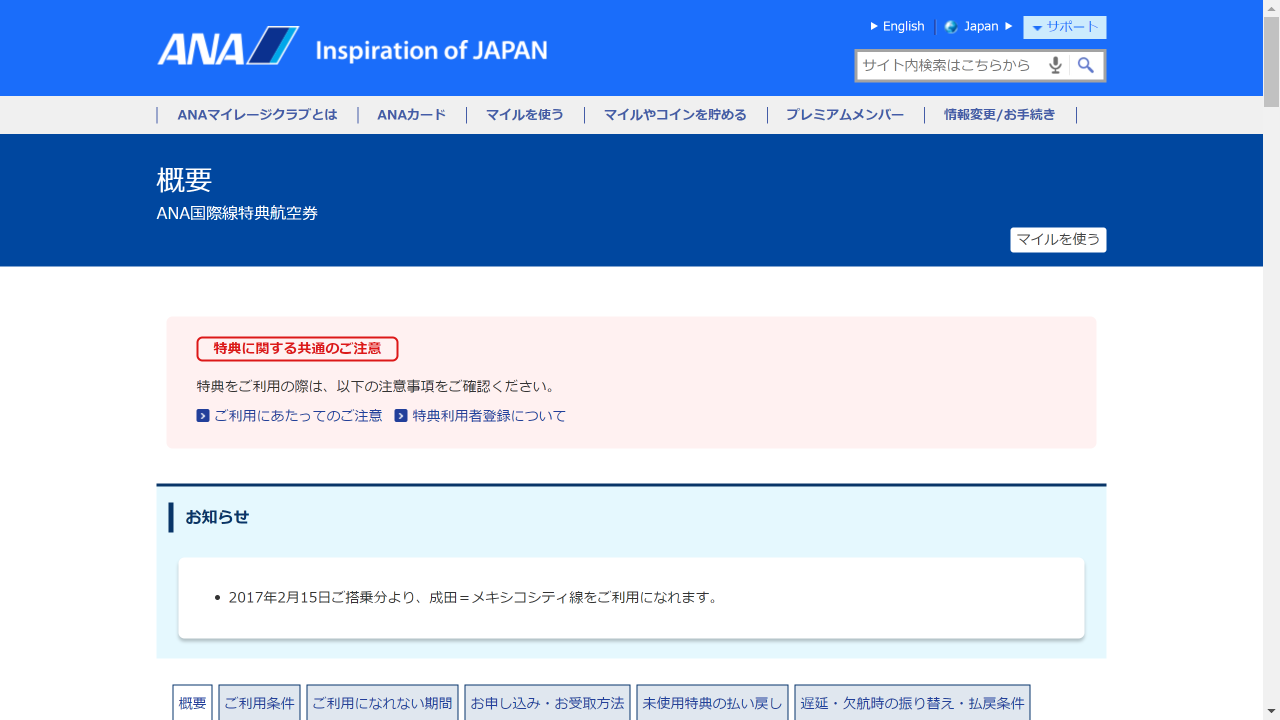
Task: Activate the voice search microphone icon
Action: coord(1055,65)
